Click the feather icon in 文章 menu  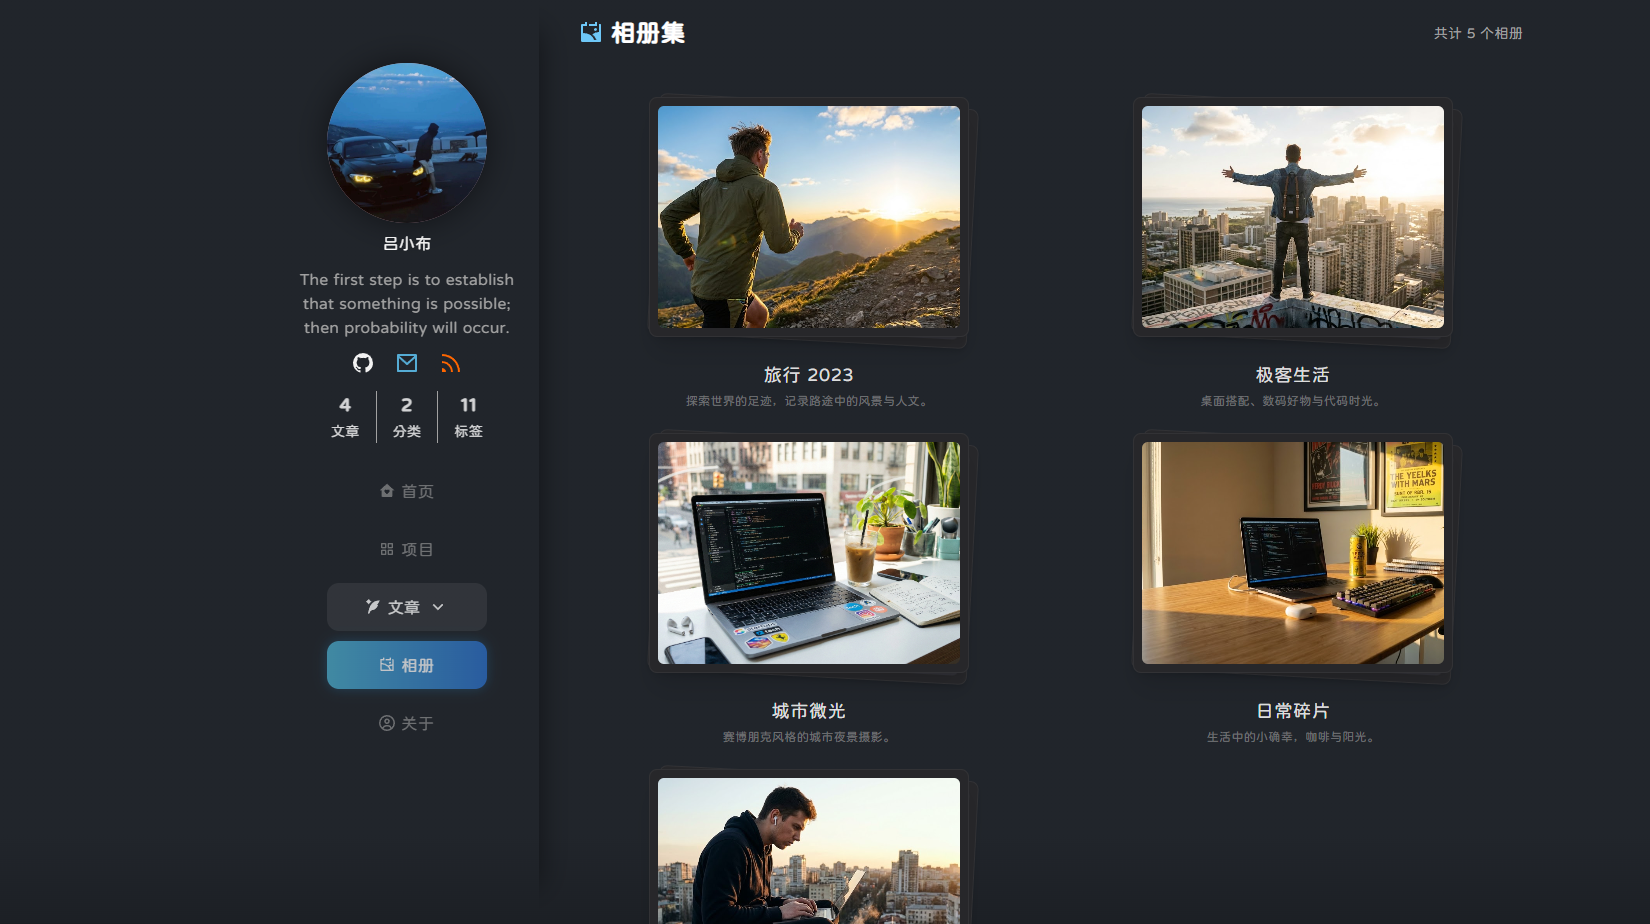point(373,607)
